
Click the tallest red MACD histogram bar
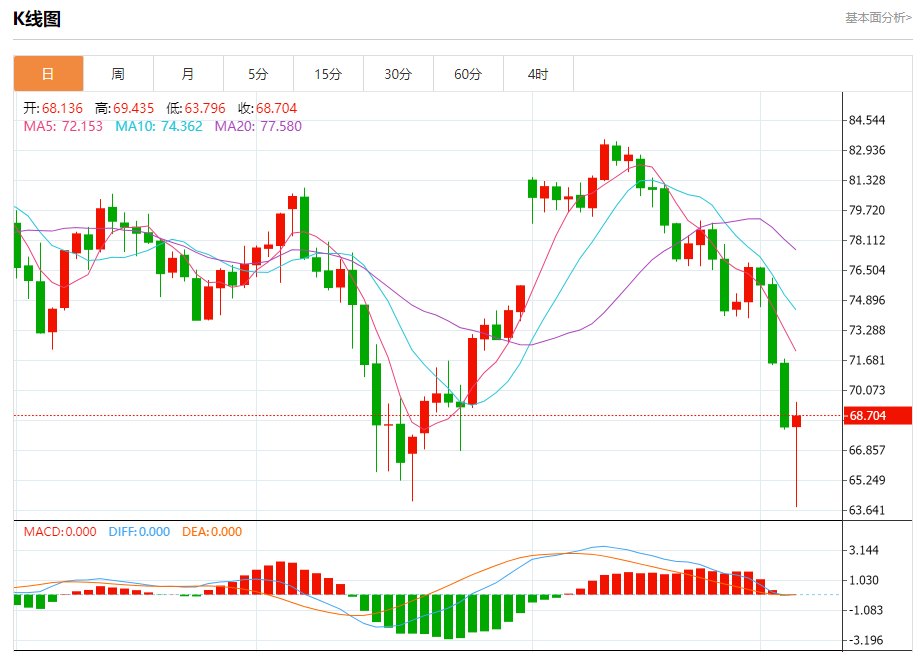tap(280, 578)
